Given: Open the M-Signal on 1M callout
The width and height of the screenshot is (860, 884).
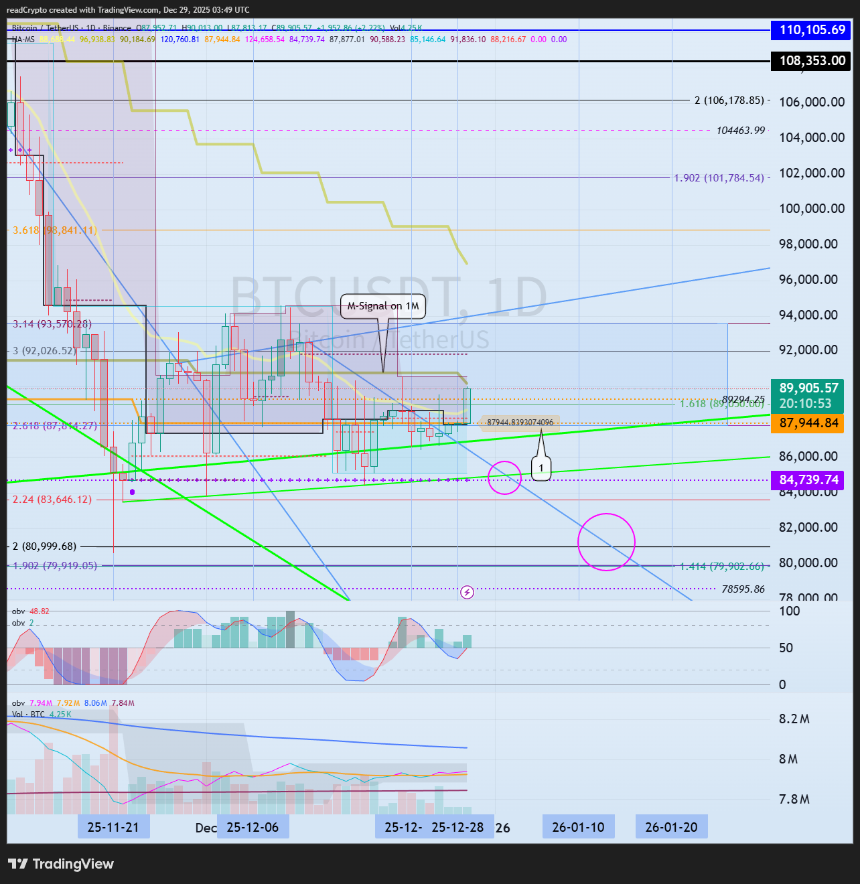Looking at the screenshot, I should tap(383, 306).
